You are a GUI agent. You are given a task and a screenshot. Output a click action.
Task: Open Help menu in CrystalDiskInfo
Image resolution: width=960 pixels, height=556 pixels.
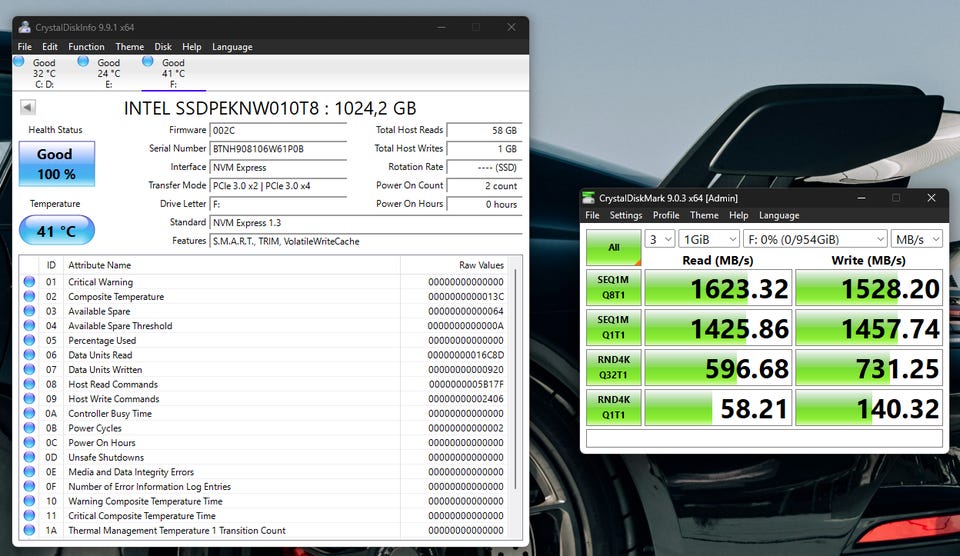coord(192,47)
